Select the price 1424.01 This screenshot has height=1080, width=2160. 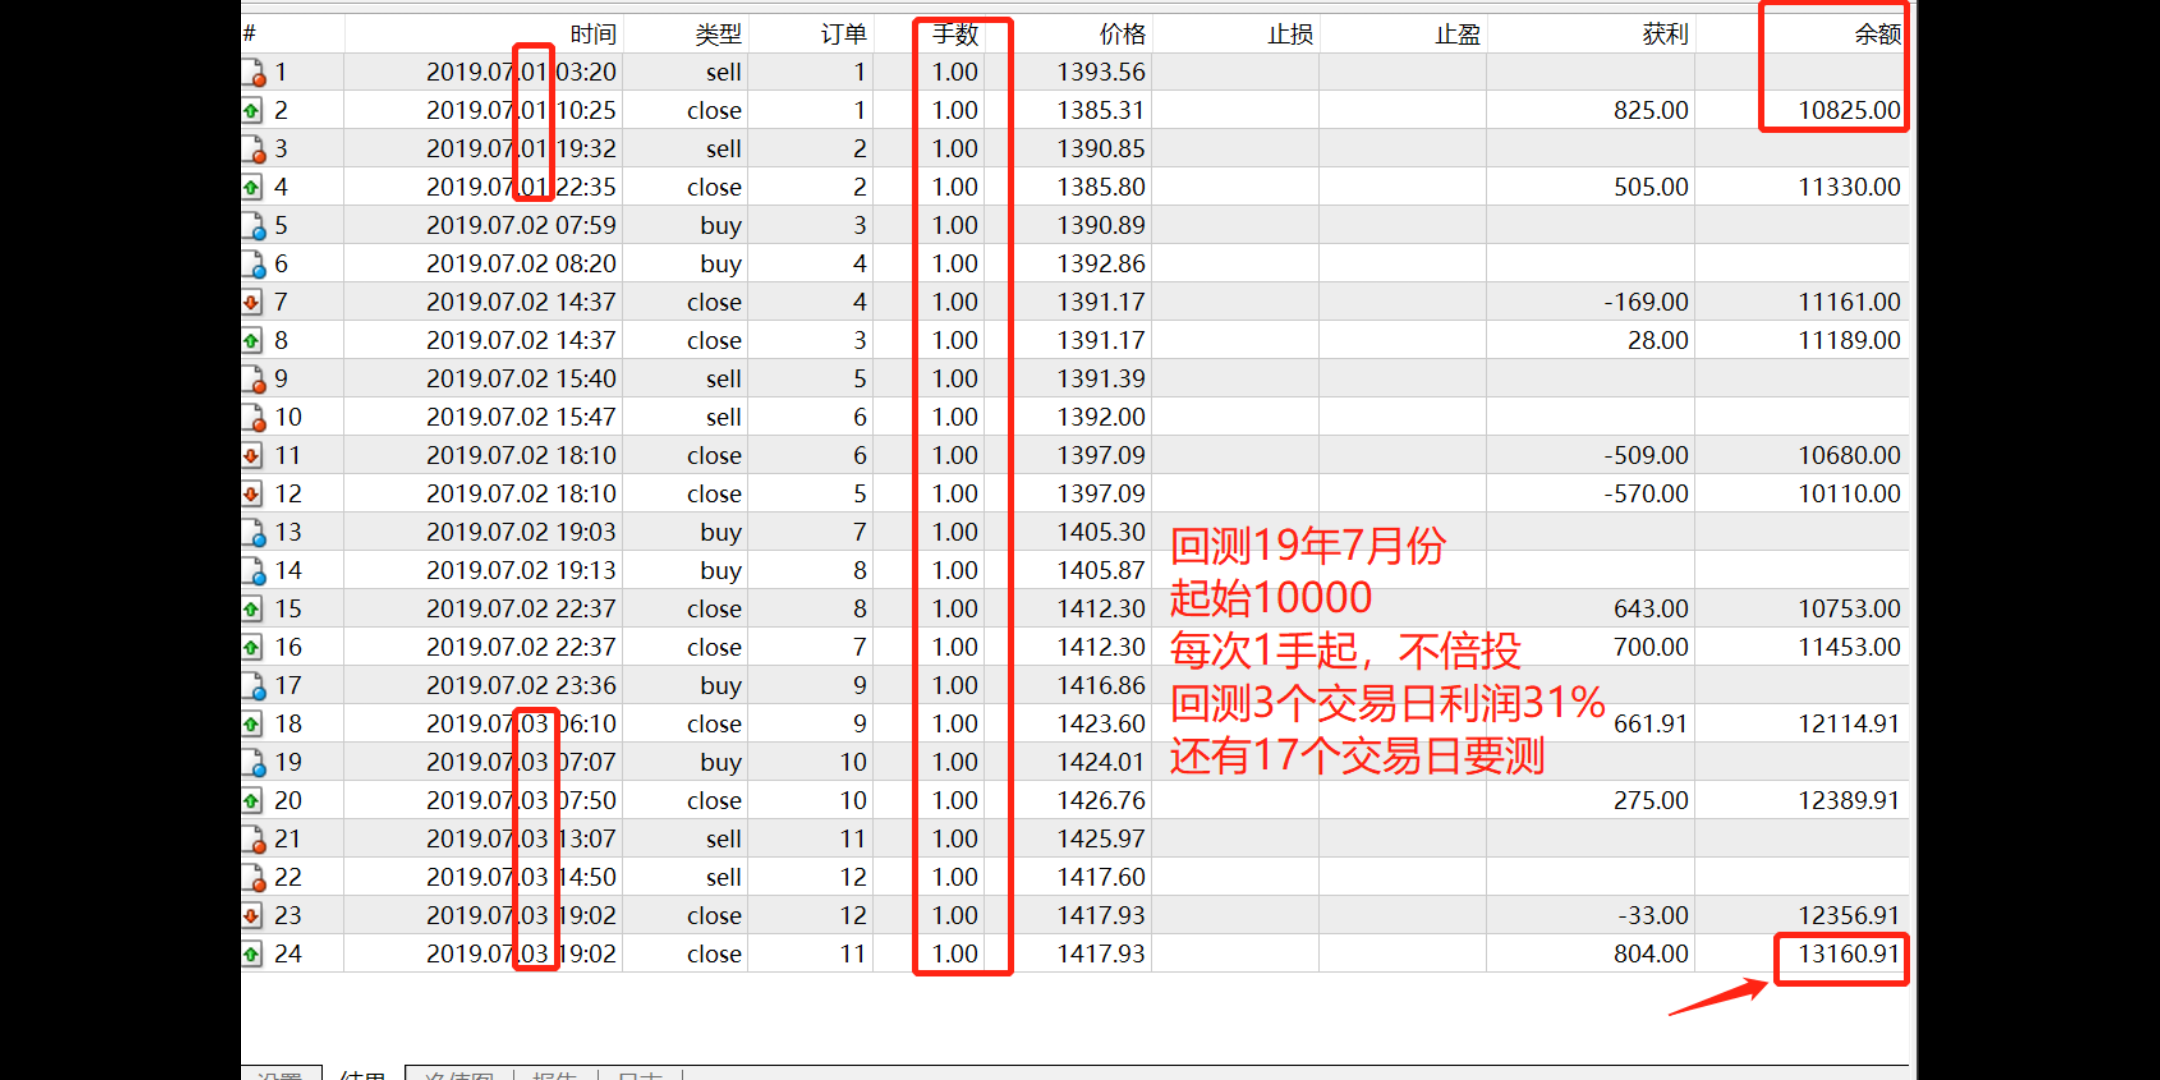click(x=1101, y=762)
